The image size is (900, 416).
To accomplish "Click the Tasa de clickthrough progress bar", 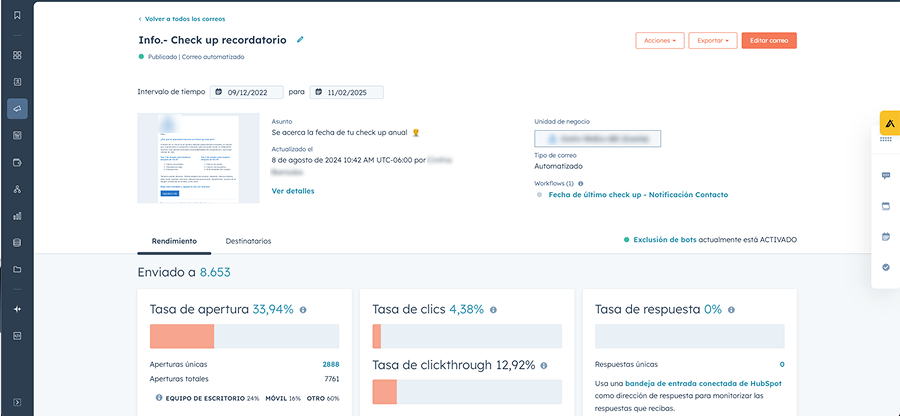I will (467, 392).
